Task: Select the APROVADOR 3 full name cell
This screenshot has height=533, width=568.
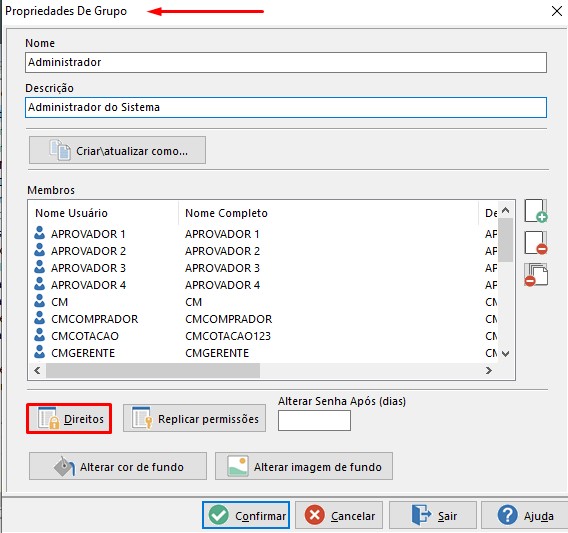Action: (x=222, y=268)
